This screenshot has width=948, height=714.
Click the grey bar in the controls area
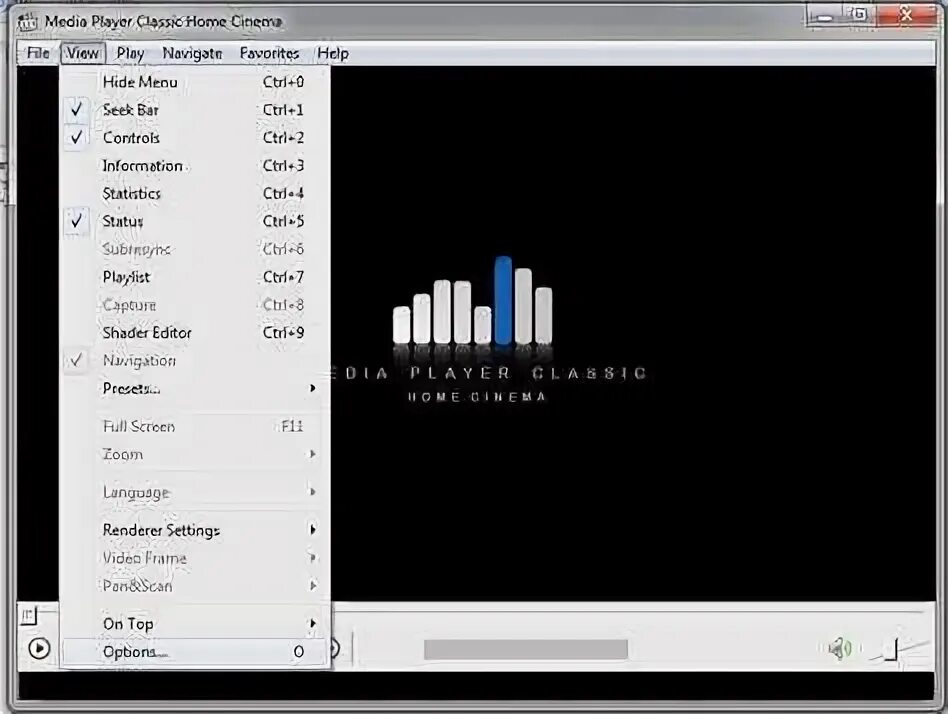click(526, 650)
